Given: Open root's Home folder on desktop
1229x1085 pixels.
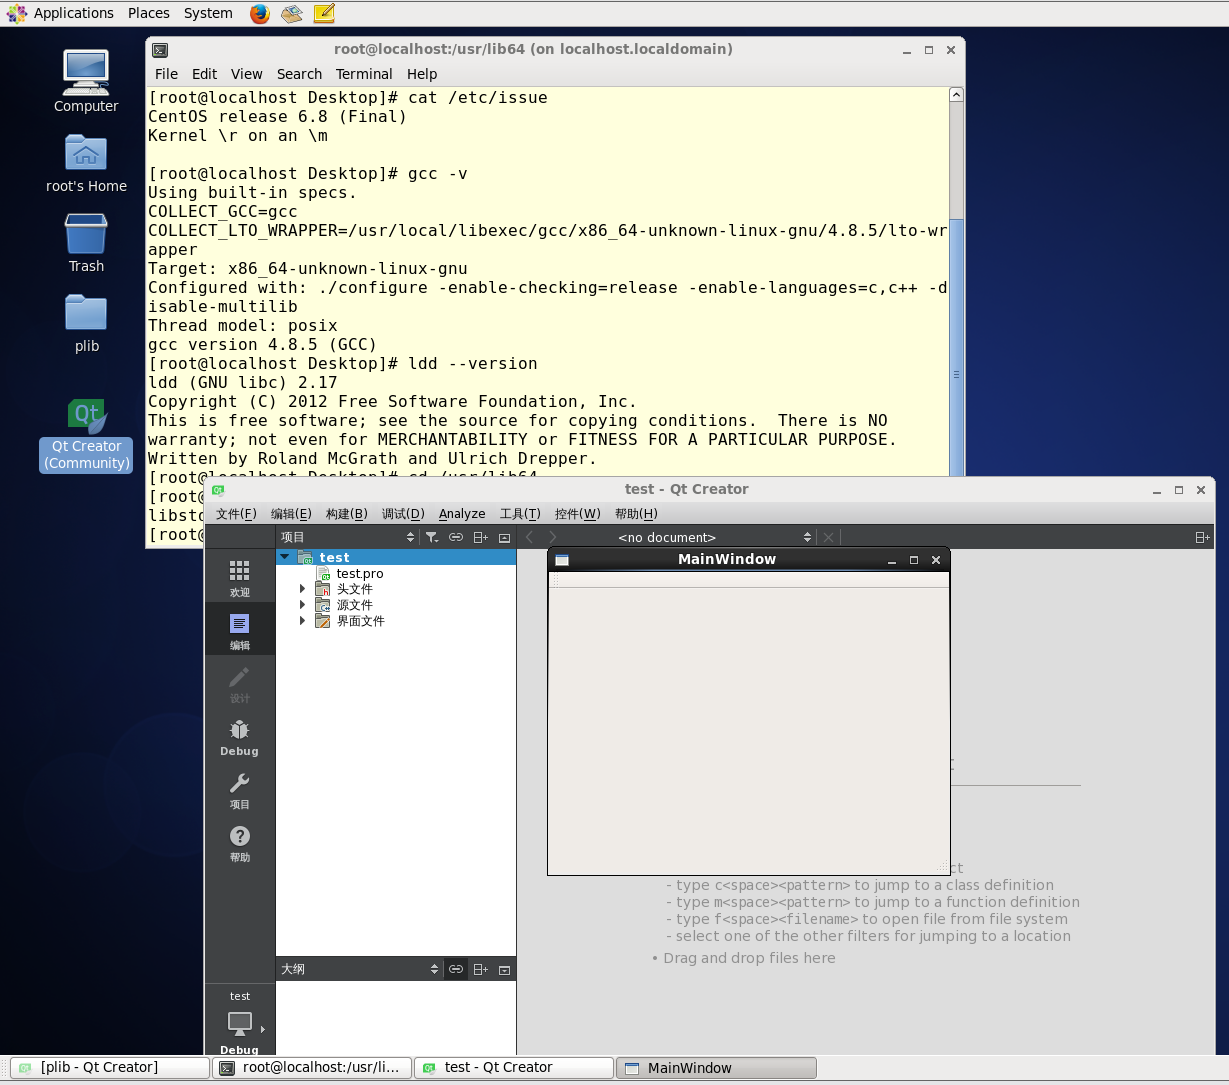Looking at the screenshot, I should pos(86,163).
